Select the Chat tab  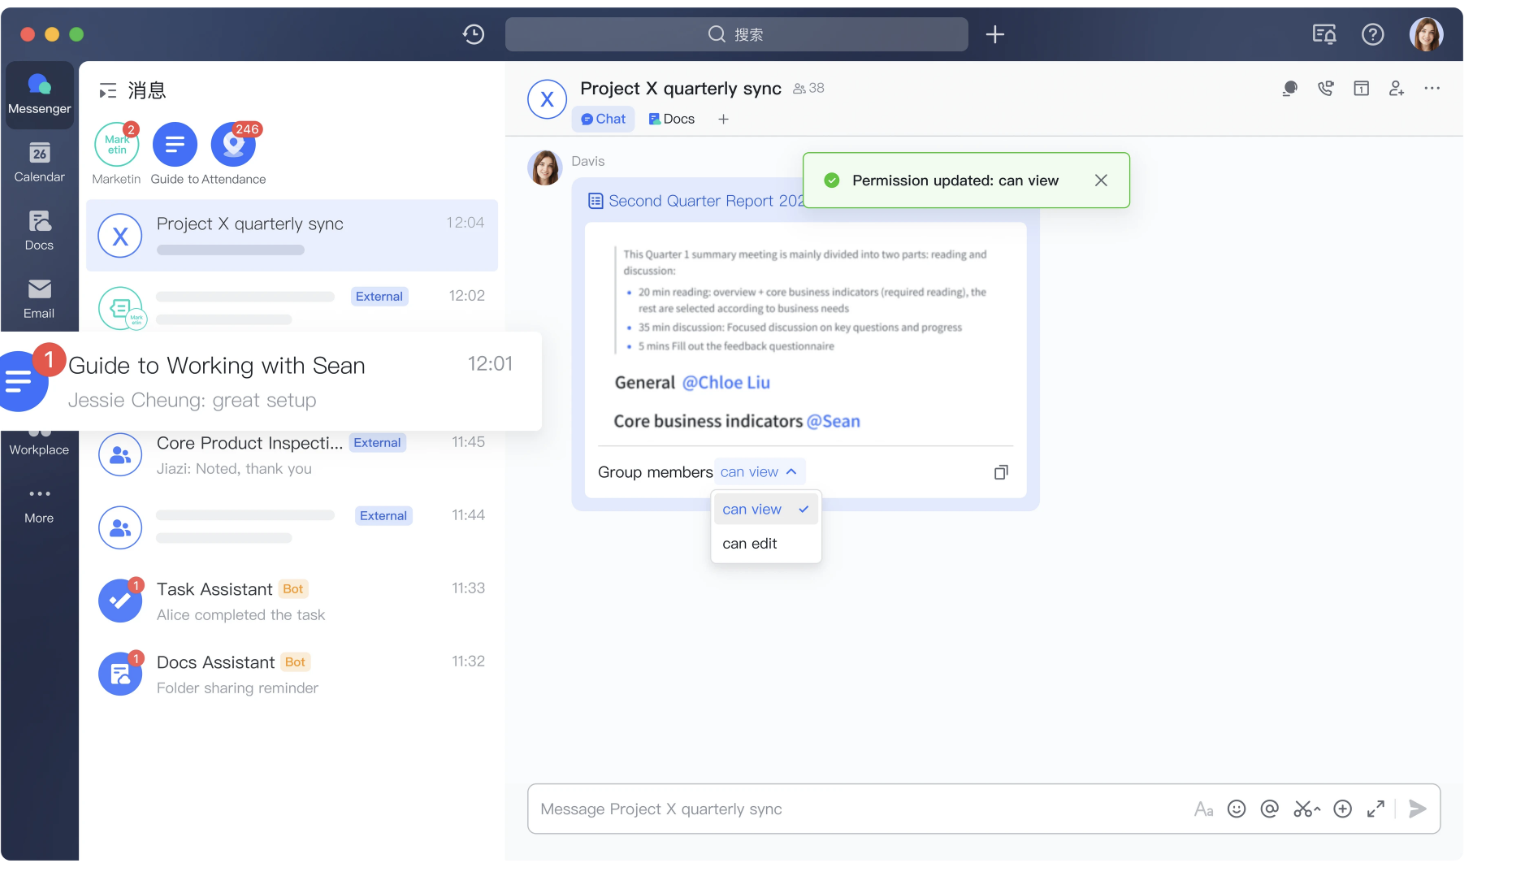click(x=603, y=119)
